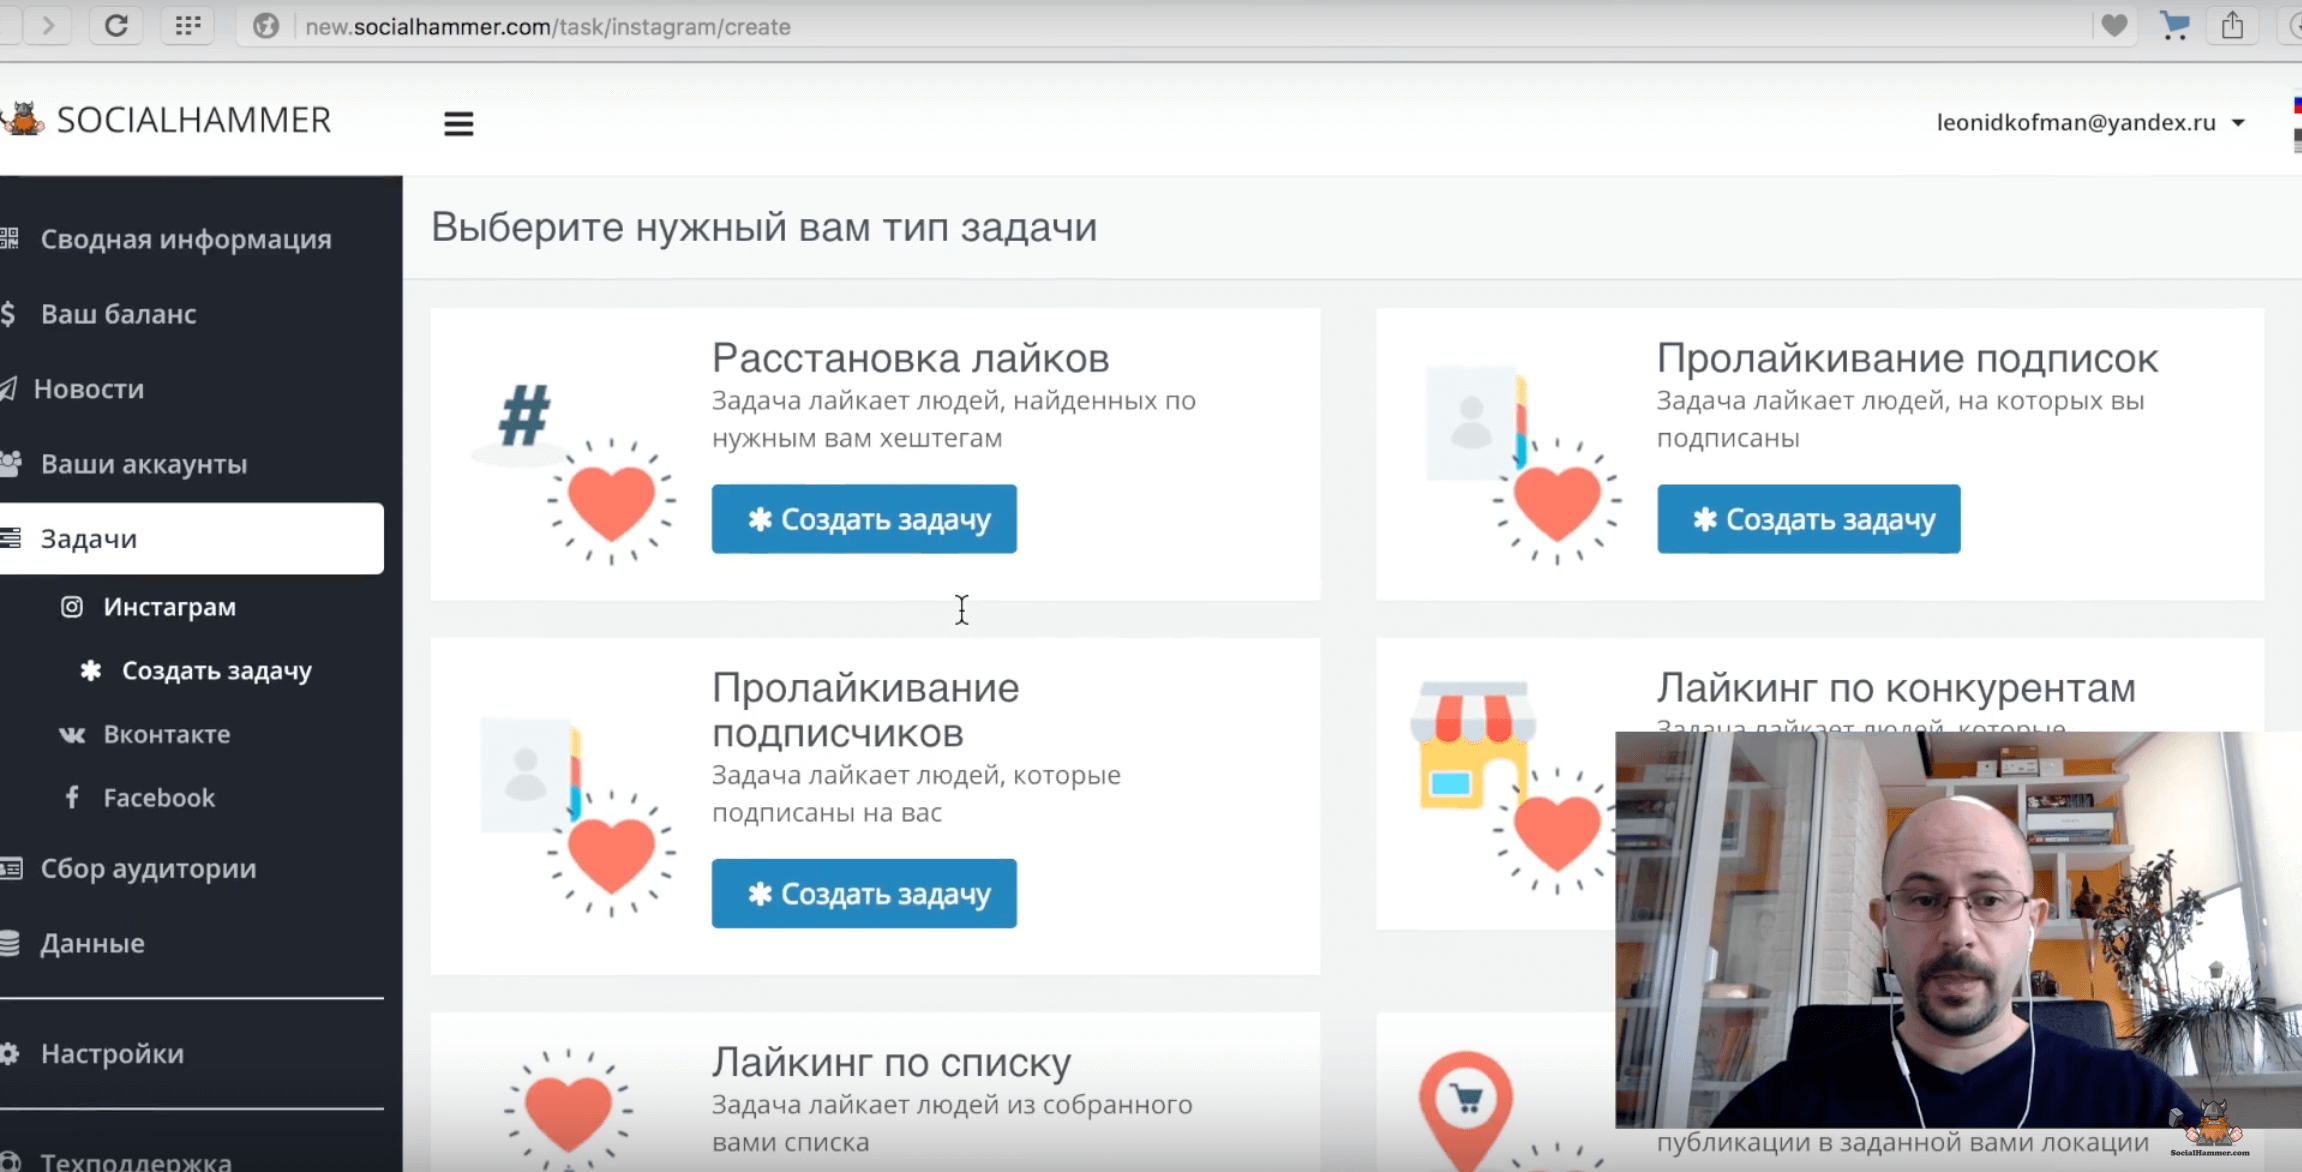Viewport: 2302px width, 1172px height.
Task: Click the browser reload icon
Action: pos(116,26)
